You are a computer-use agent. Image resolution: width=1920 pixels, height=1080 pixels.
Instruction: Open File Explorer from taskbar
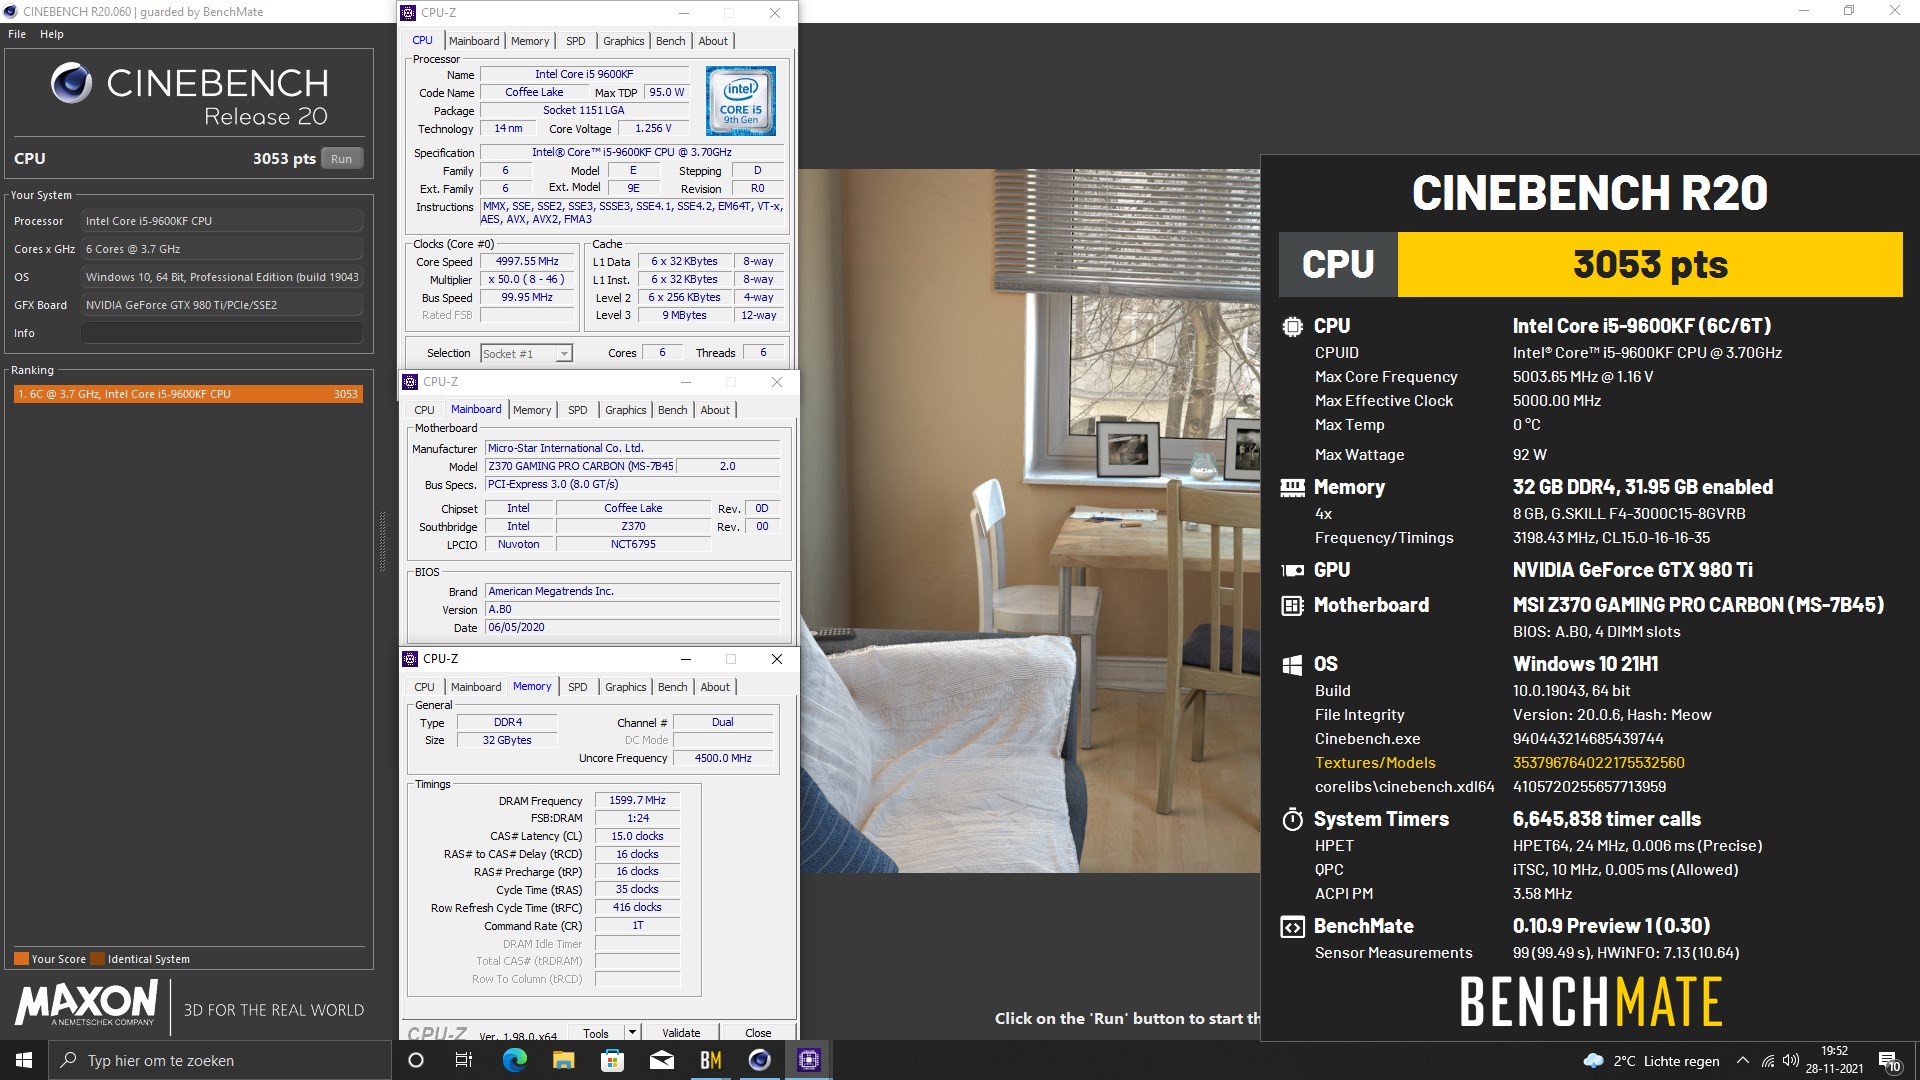coord(563,1060)
